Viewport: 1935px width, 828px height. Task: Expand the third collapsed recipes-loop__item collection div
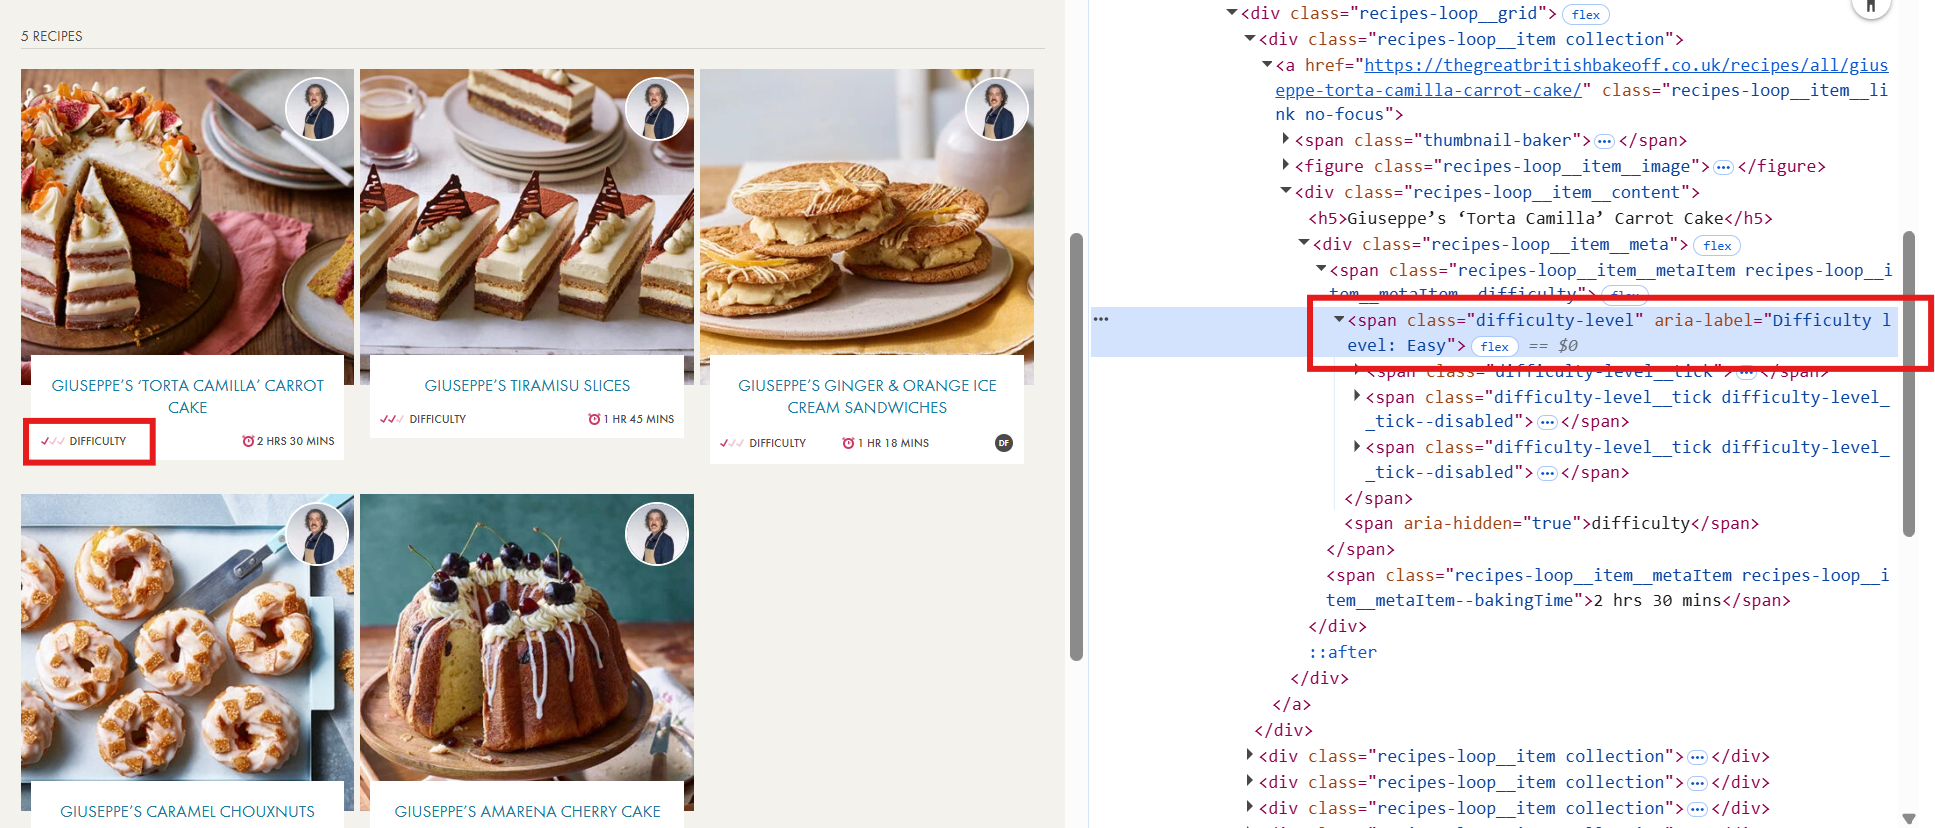tap(1250, 807)
